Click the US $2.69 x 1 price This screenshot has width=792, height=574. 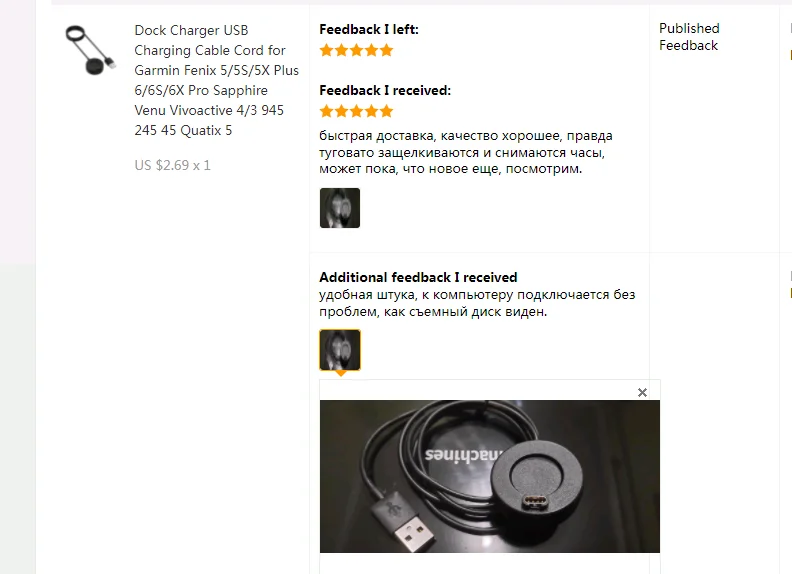click(x=172, y=165)
